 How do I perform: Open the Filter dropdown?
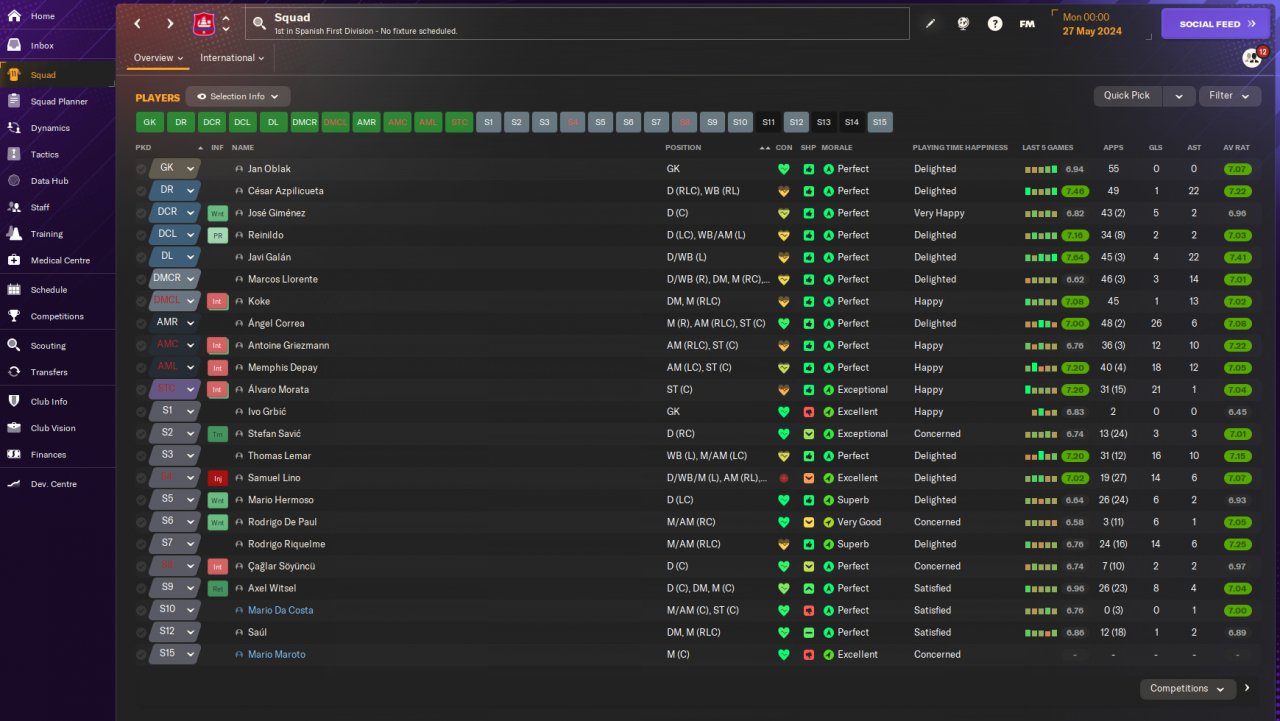1228,96
